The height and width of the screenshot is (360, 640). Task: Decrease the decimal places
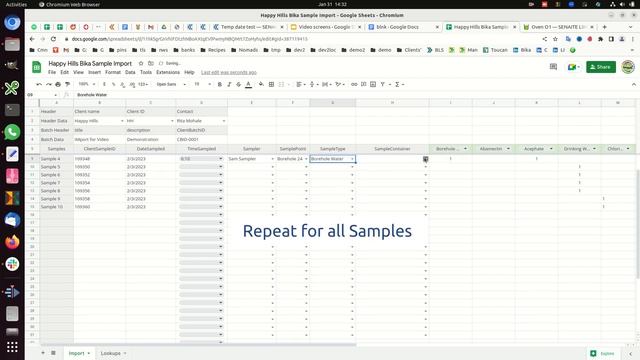pyautogui.click(x=122, y=84)
